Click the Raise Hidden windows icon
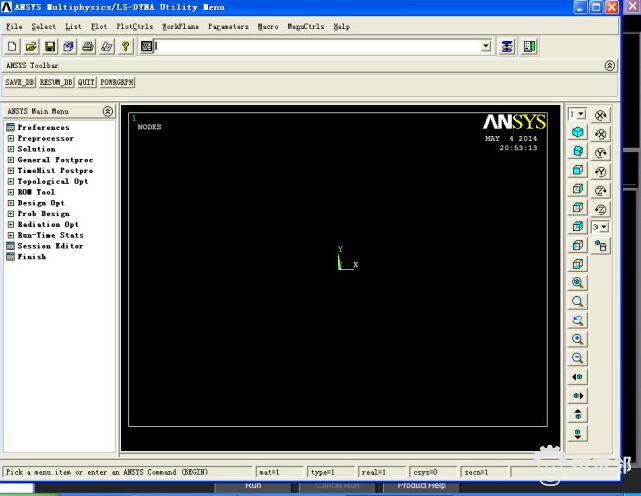The height and width of the screenshot is (496, 641). pos(507,46)
